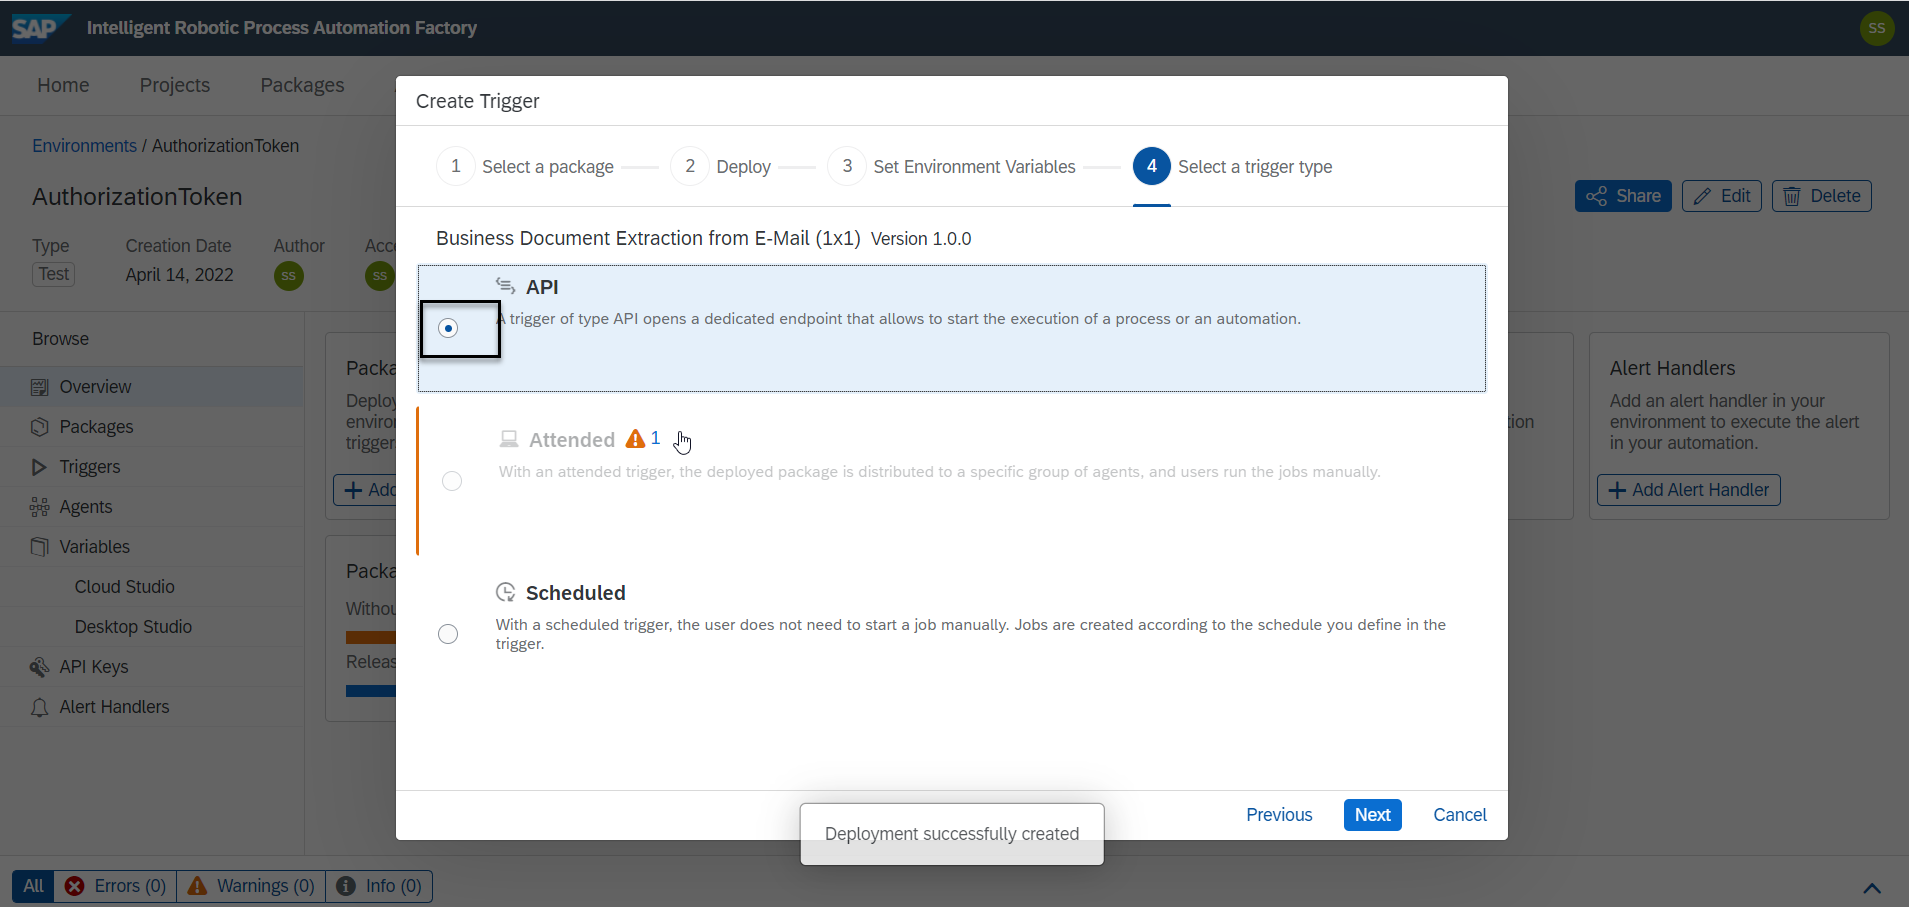Click the Deployment successfully created toast
Viewport: 1909px width, 907px height.
tap(952, 834)
